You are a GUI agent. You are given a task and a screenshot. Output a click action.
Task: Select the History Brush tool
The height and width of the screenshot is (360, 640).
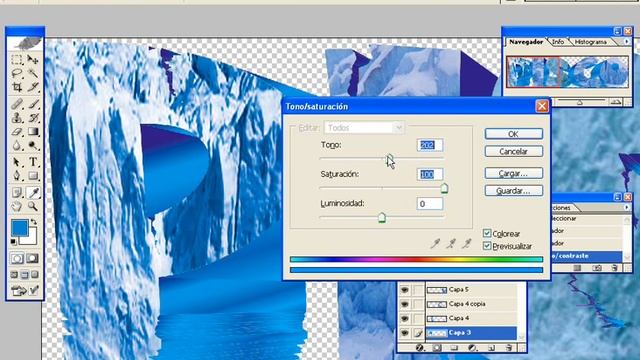(33, 118)
